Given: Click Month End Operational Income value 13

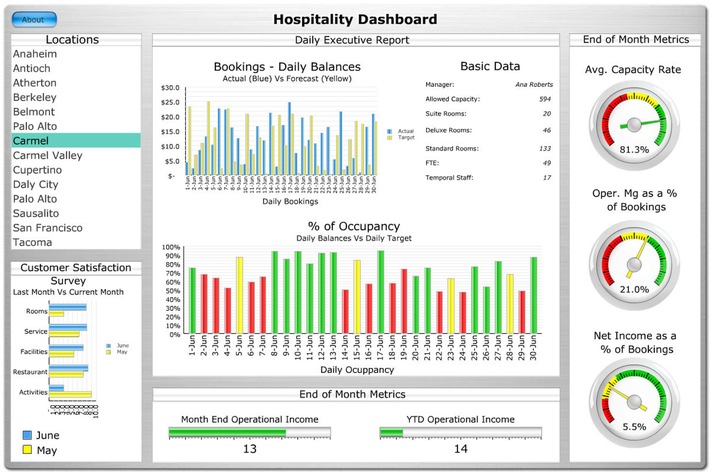Looking at the screenshot, I should point(249,449).
